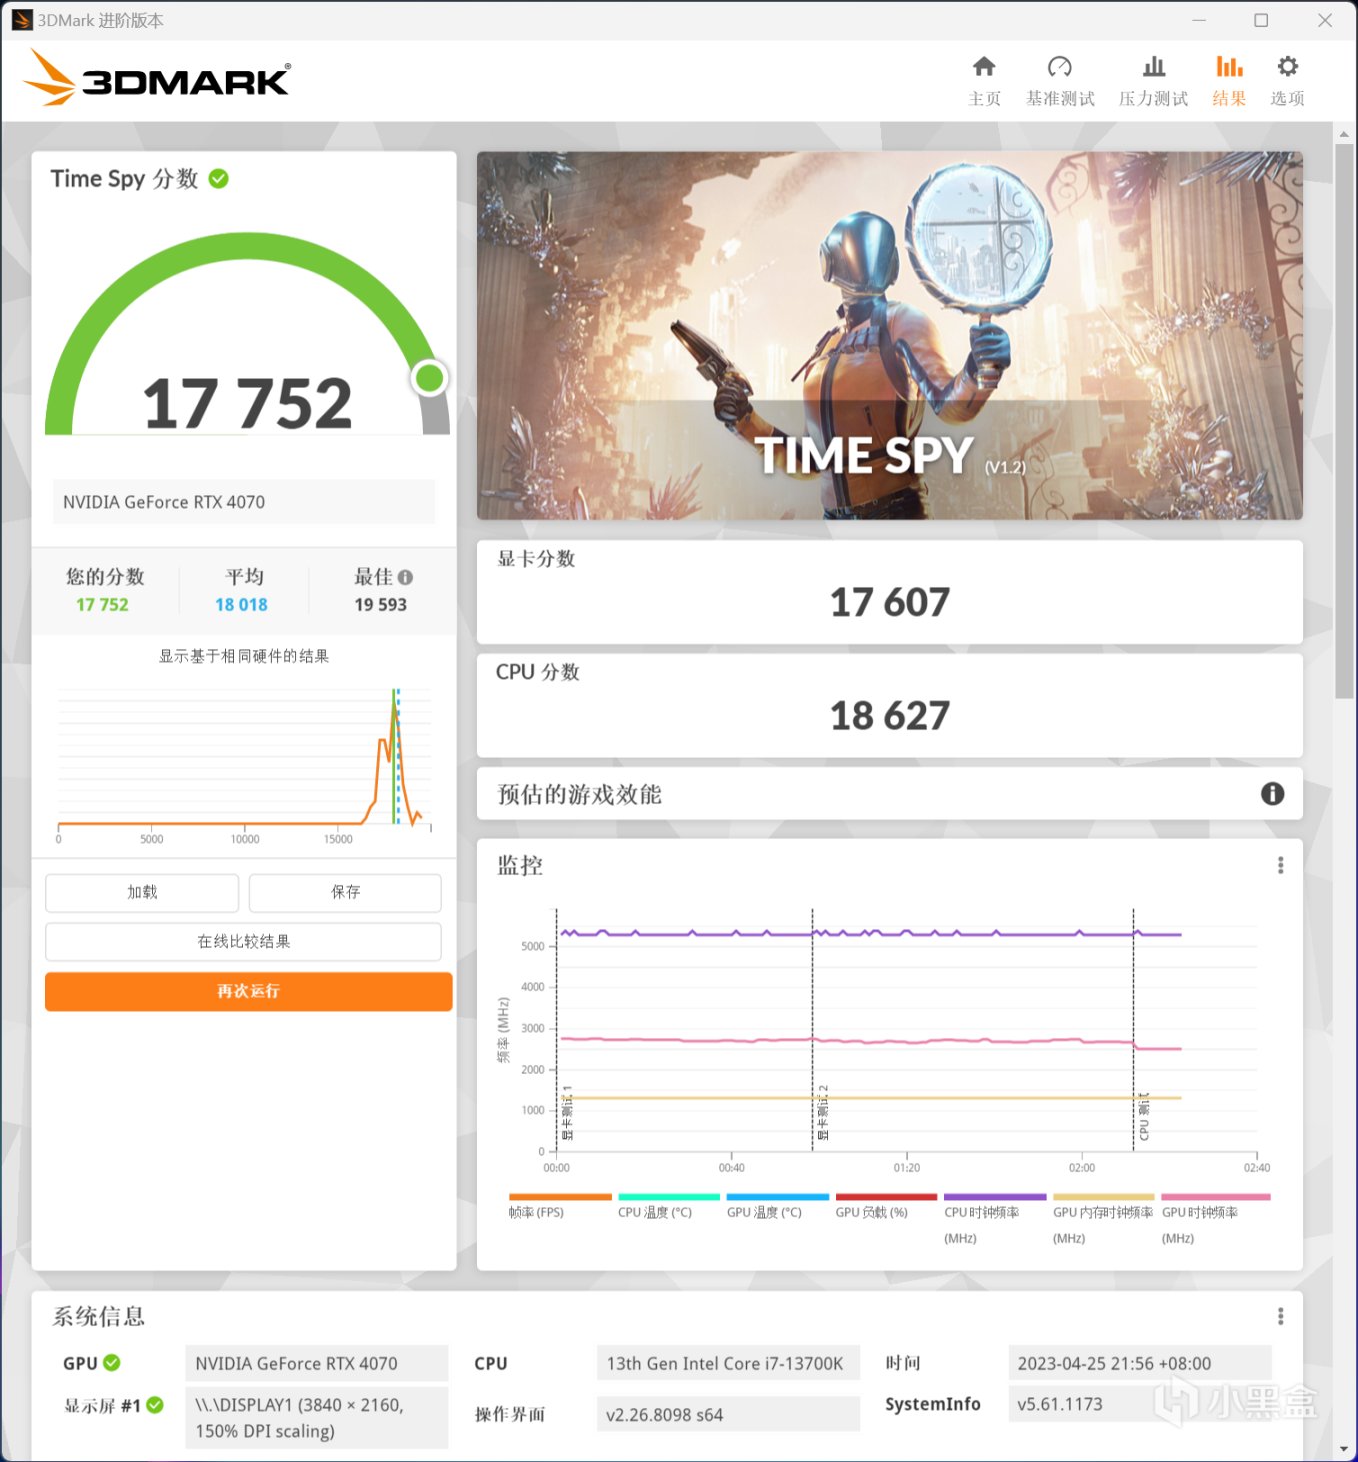Image resolution: width=1358 pixels, height=1462 pixels.
Task: Click green checkmark beside Time Spy 分数
Action: click(x=219, y=179)
